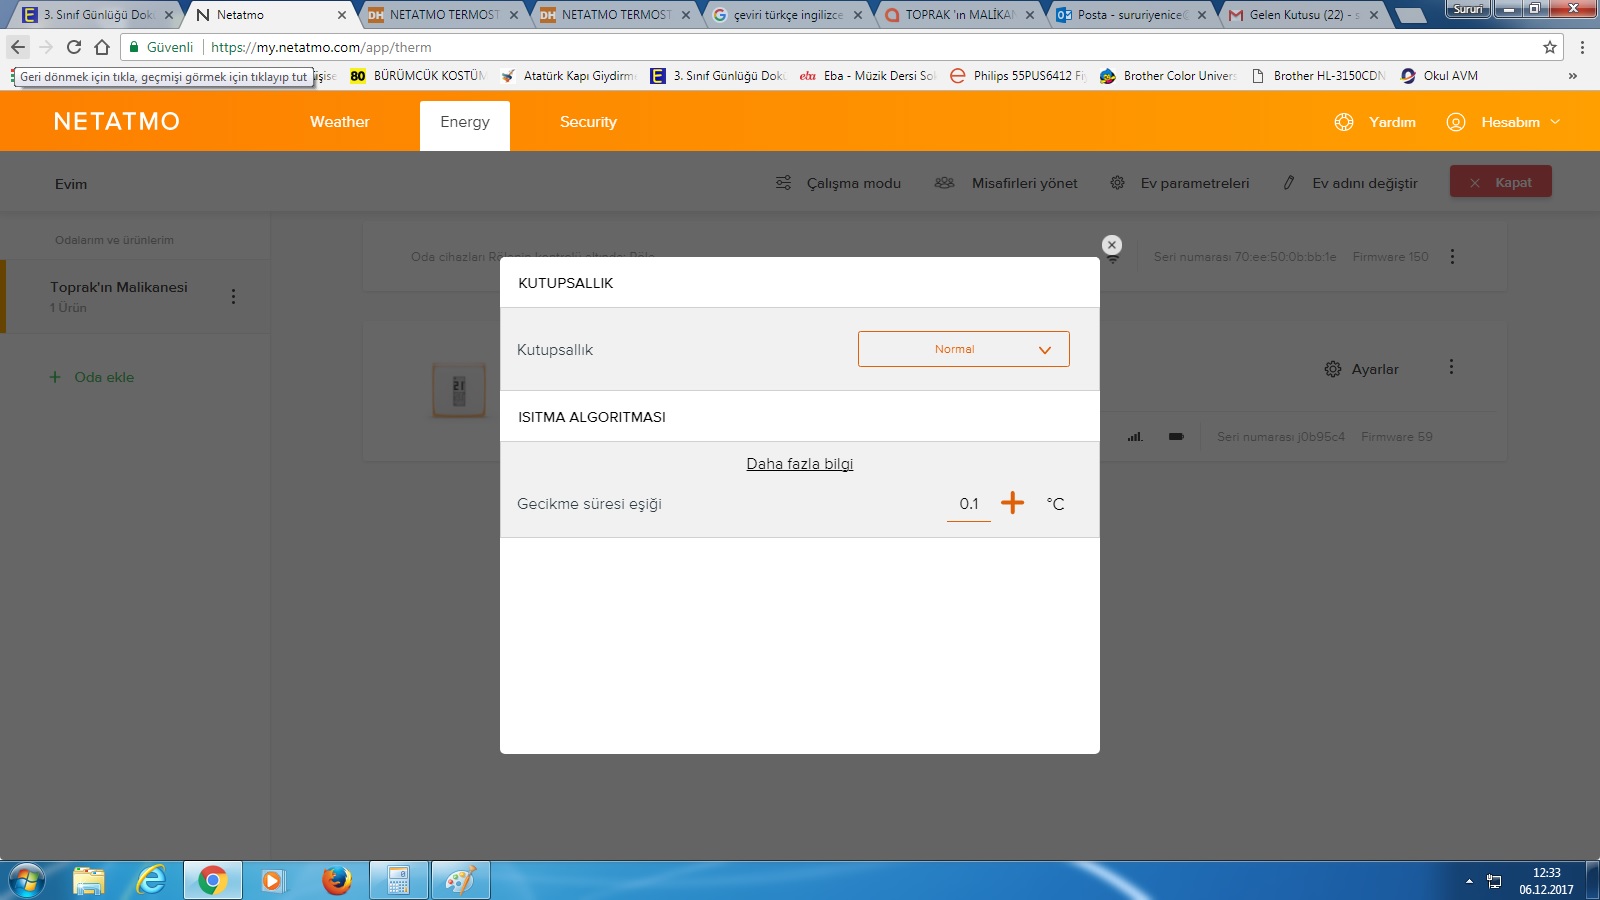Launch Internet Explorer from taskbar

151,881
